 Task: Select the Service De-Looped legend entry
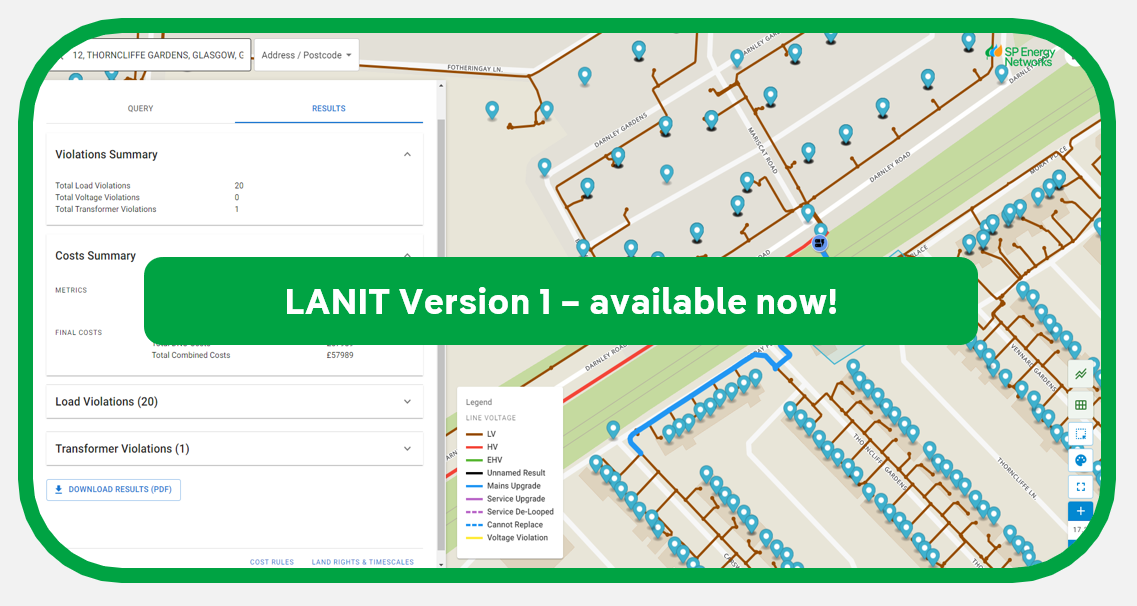[x=510, y=512]
